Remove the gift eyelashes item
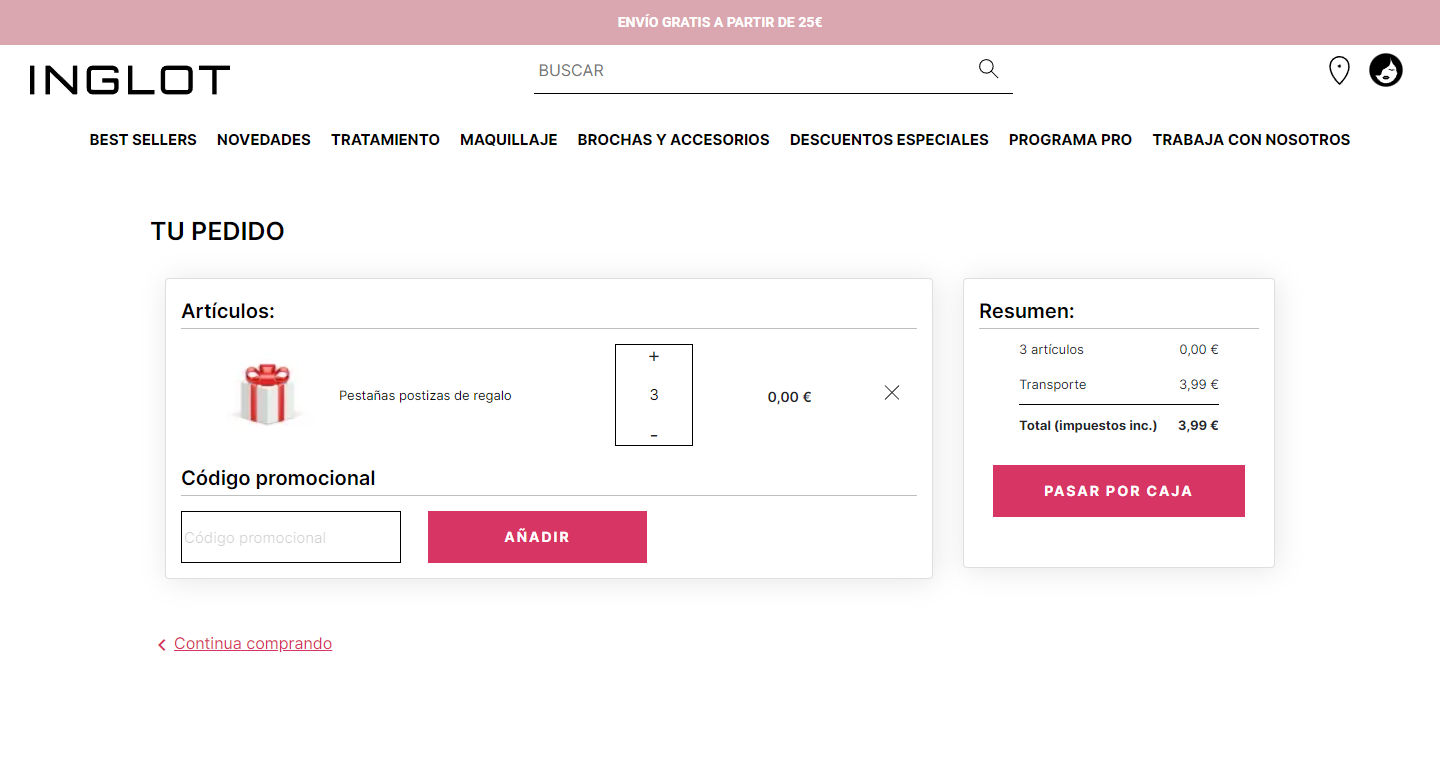Screen dimensions: 1440x757 [x=892, y=393]
